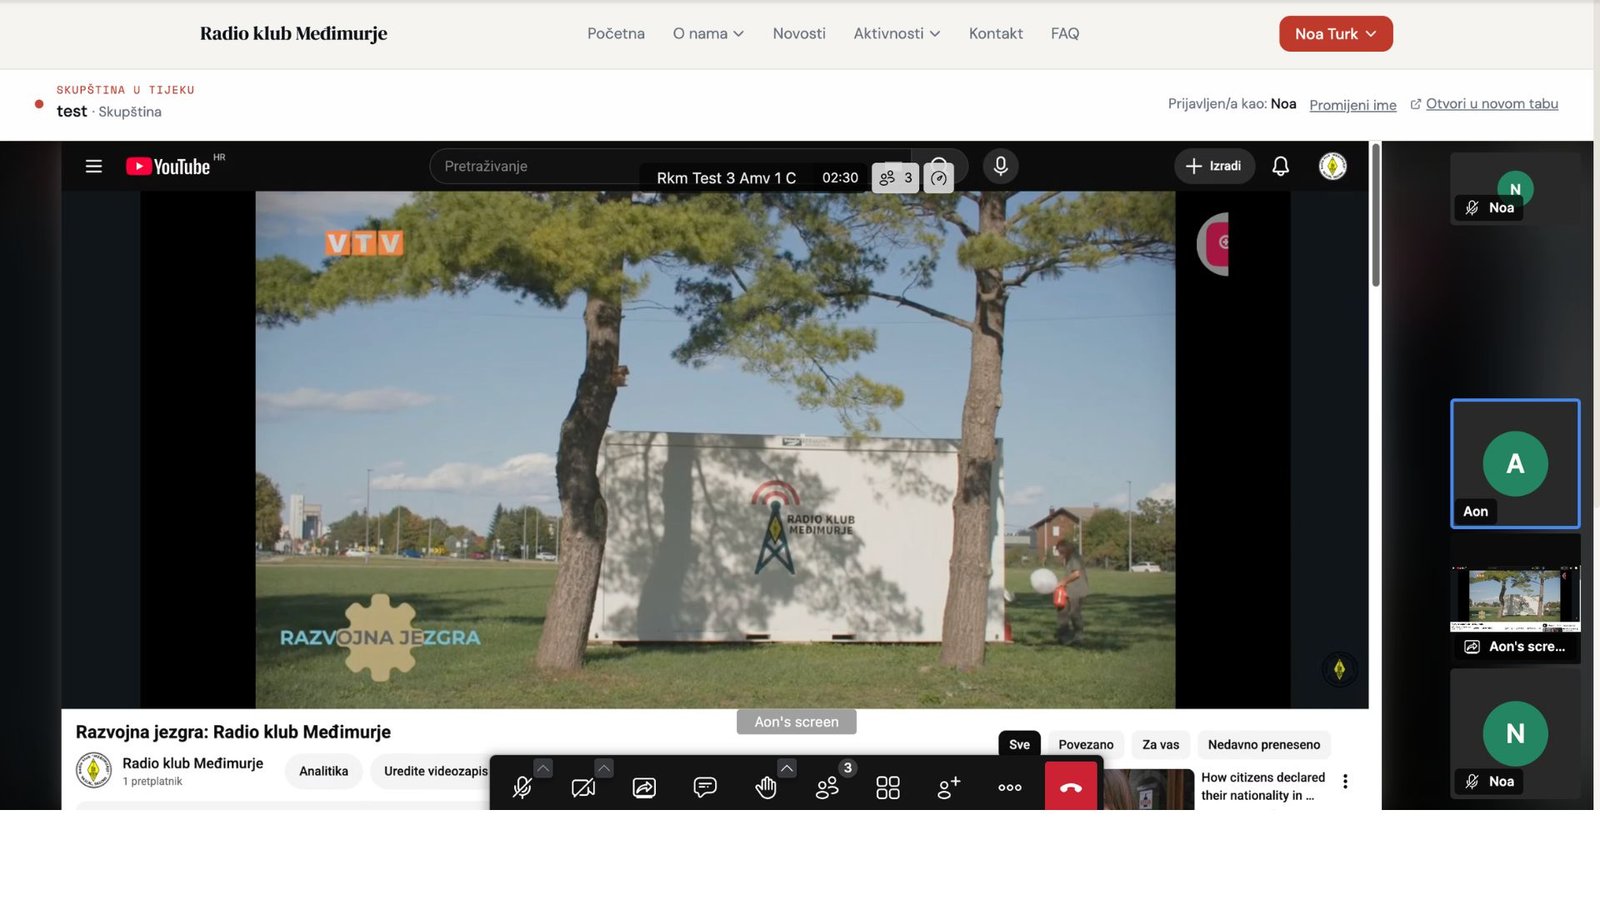This screenshot has height=900, width=1600.
Task: Click the channel watermark icon on the video
Action: [x=1339, y=669]
